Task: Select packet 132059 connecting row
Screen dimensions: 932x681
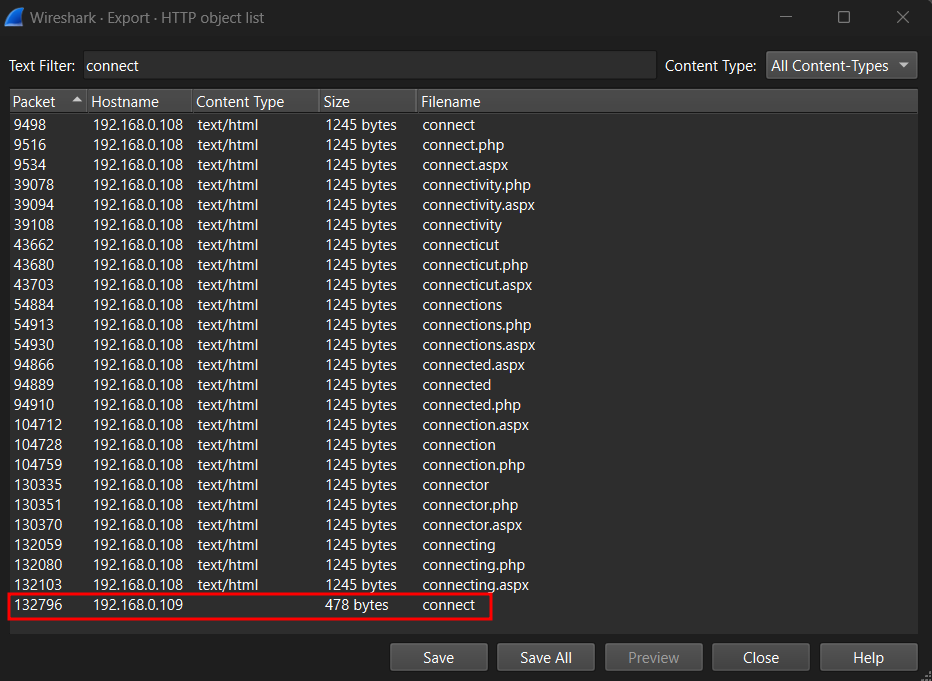Action: (x=464, y=545)
